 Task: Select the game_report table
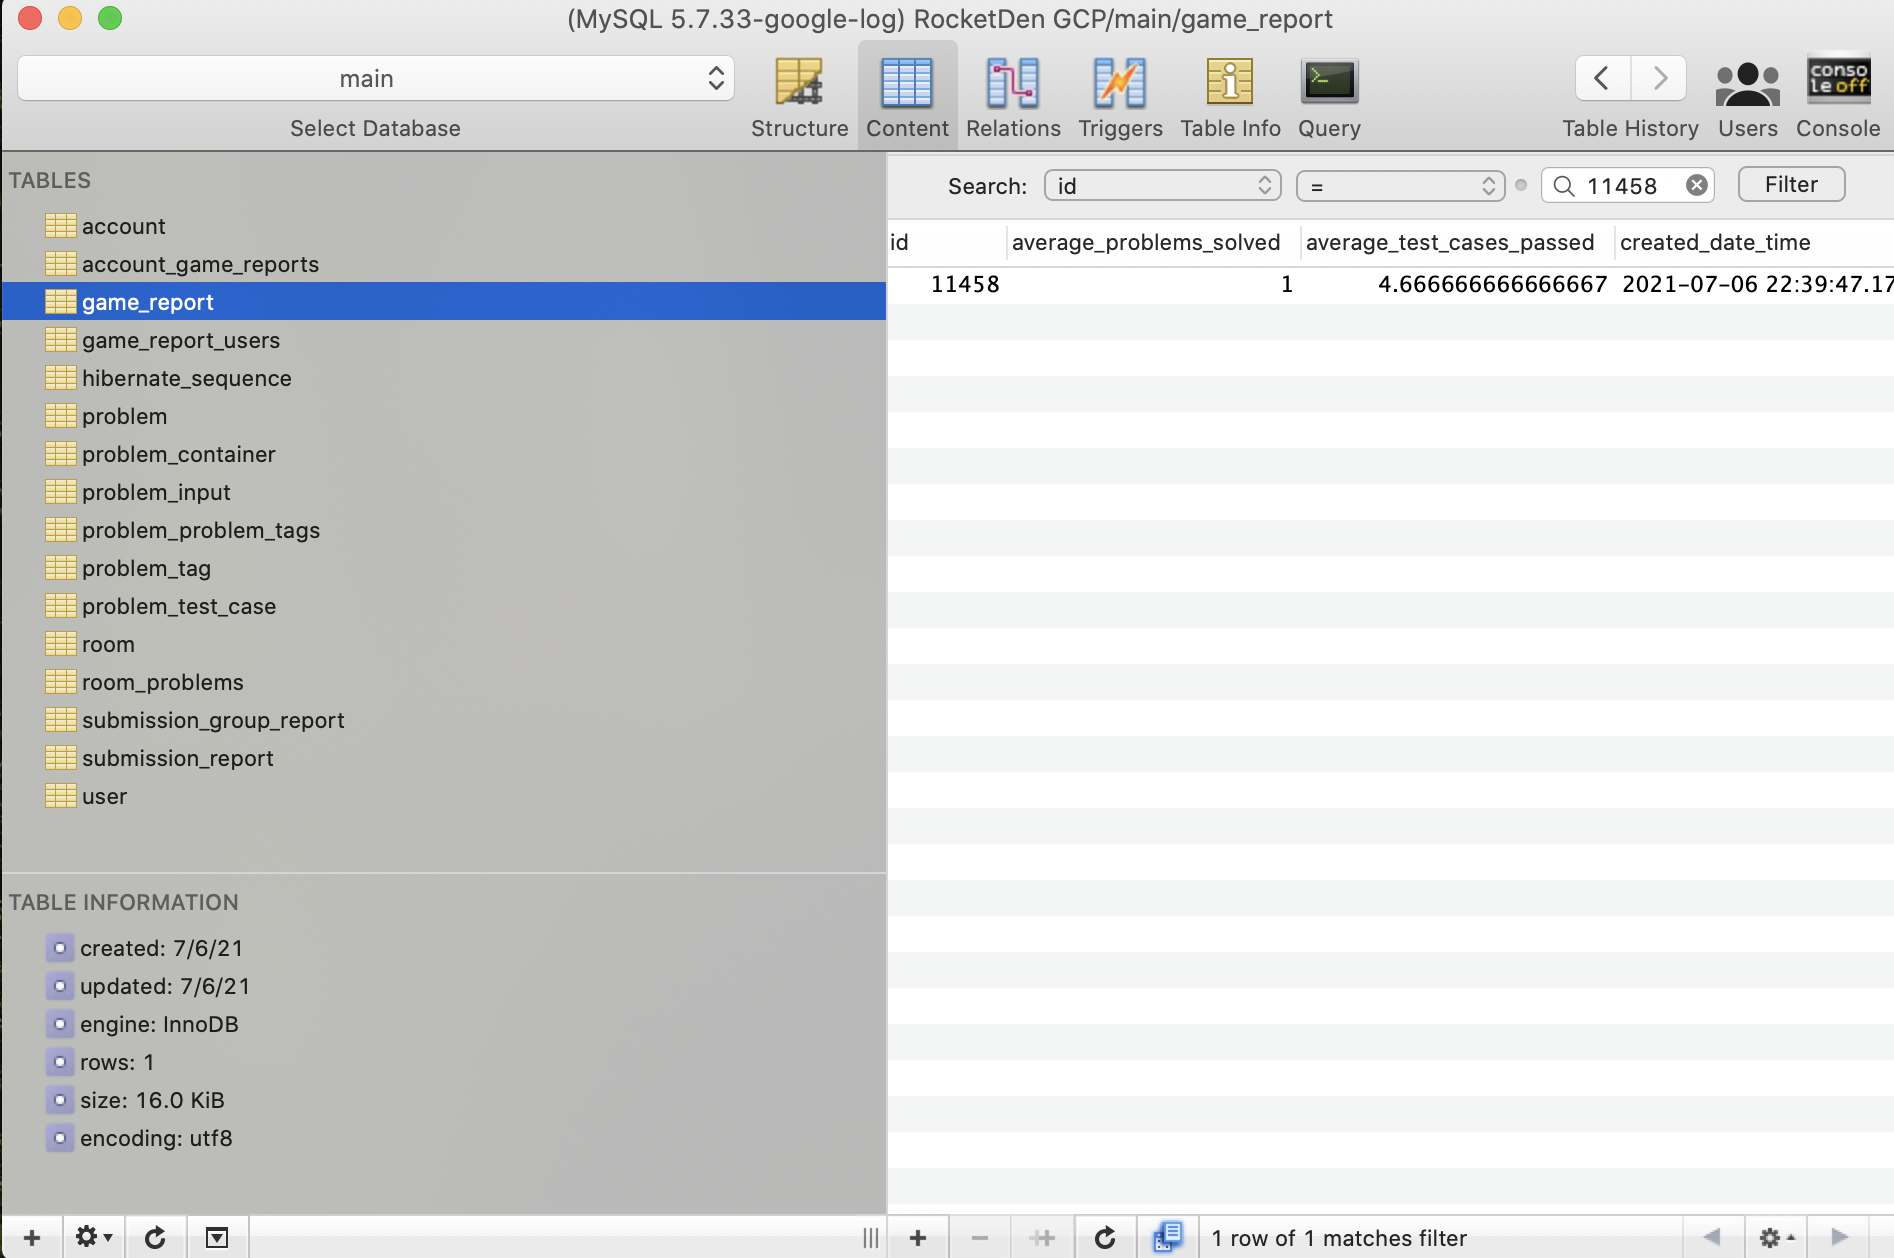[444, 302]
